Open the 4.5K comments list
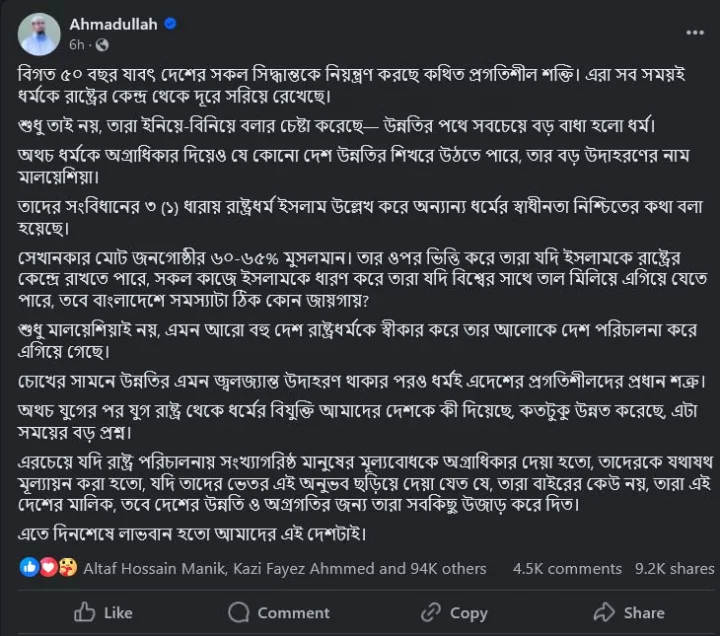Screen dimensions: 720x636 567,568
